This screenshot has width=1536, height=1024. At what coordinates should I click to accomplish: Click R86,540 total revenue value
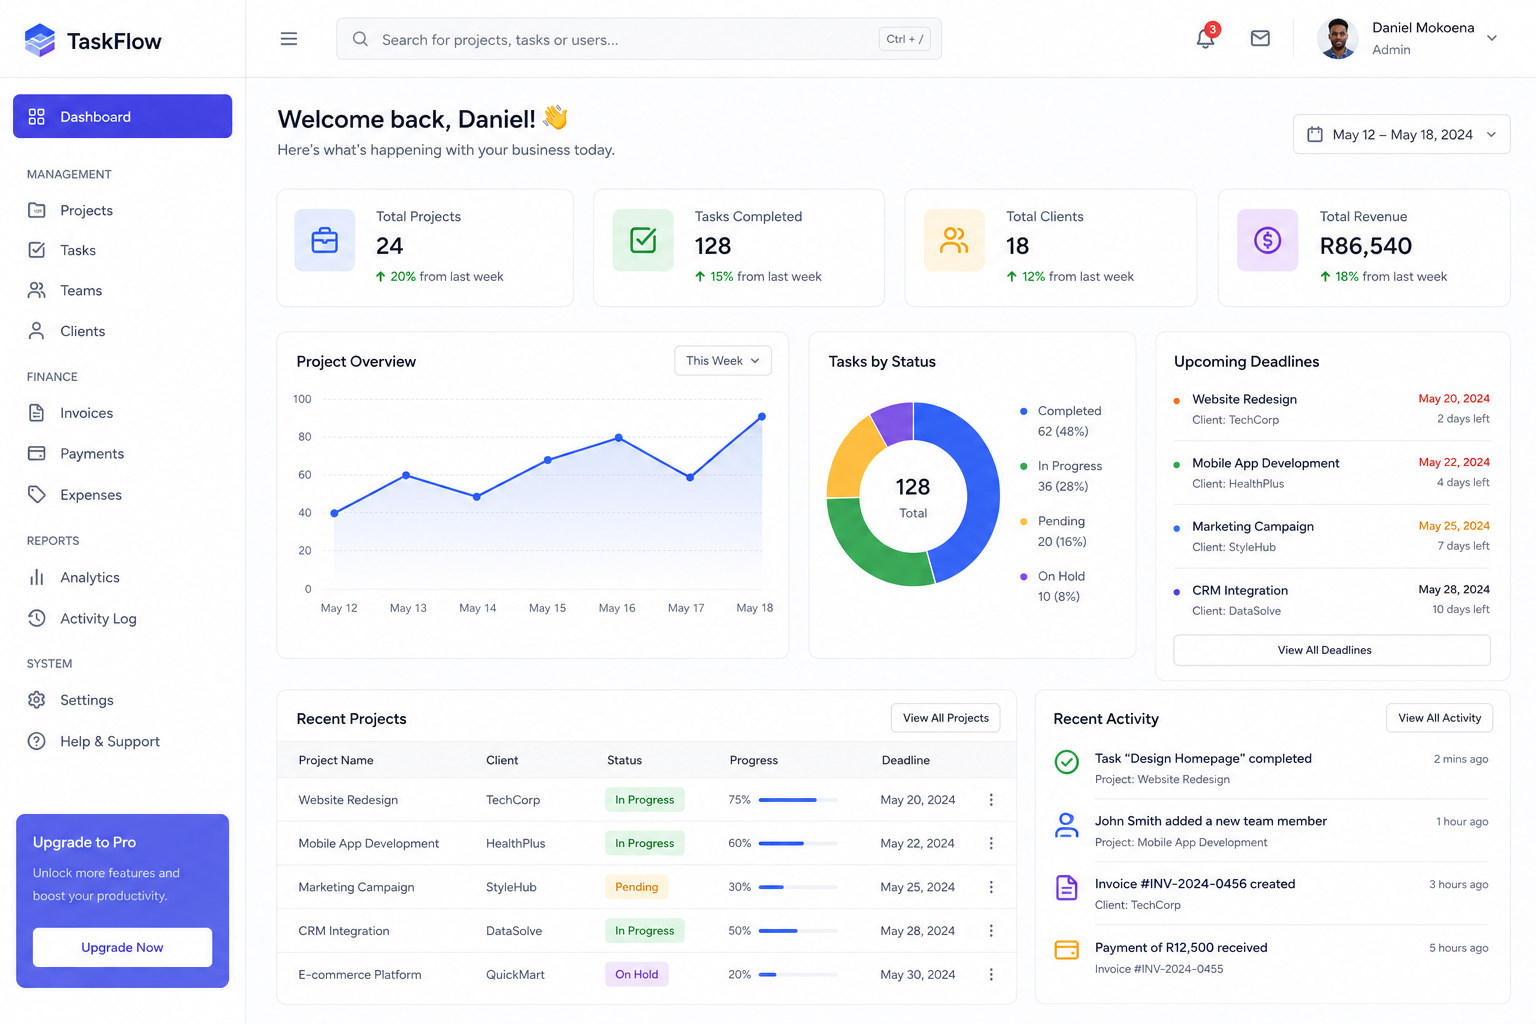pos(1366,246)
